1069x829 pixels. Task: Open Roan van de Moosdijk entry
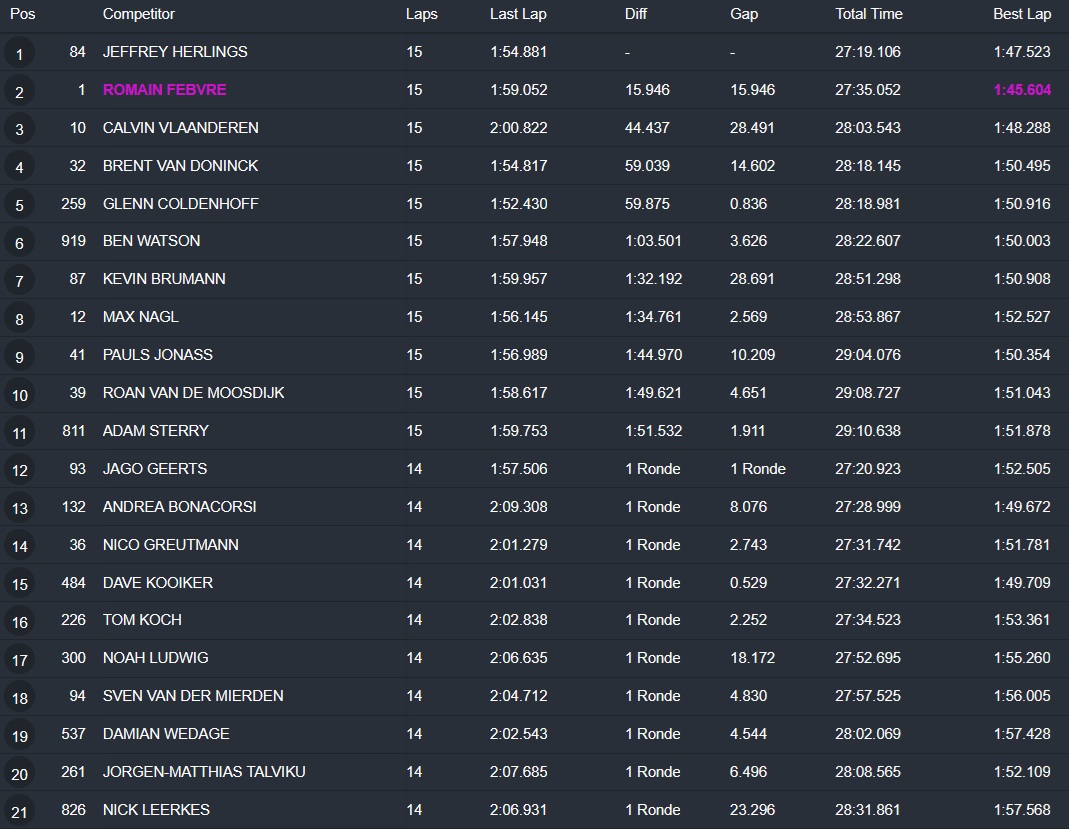[x=193, y=393]
